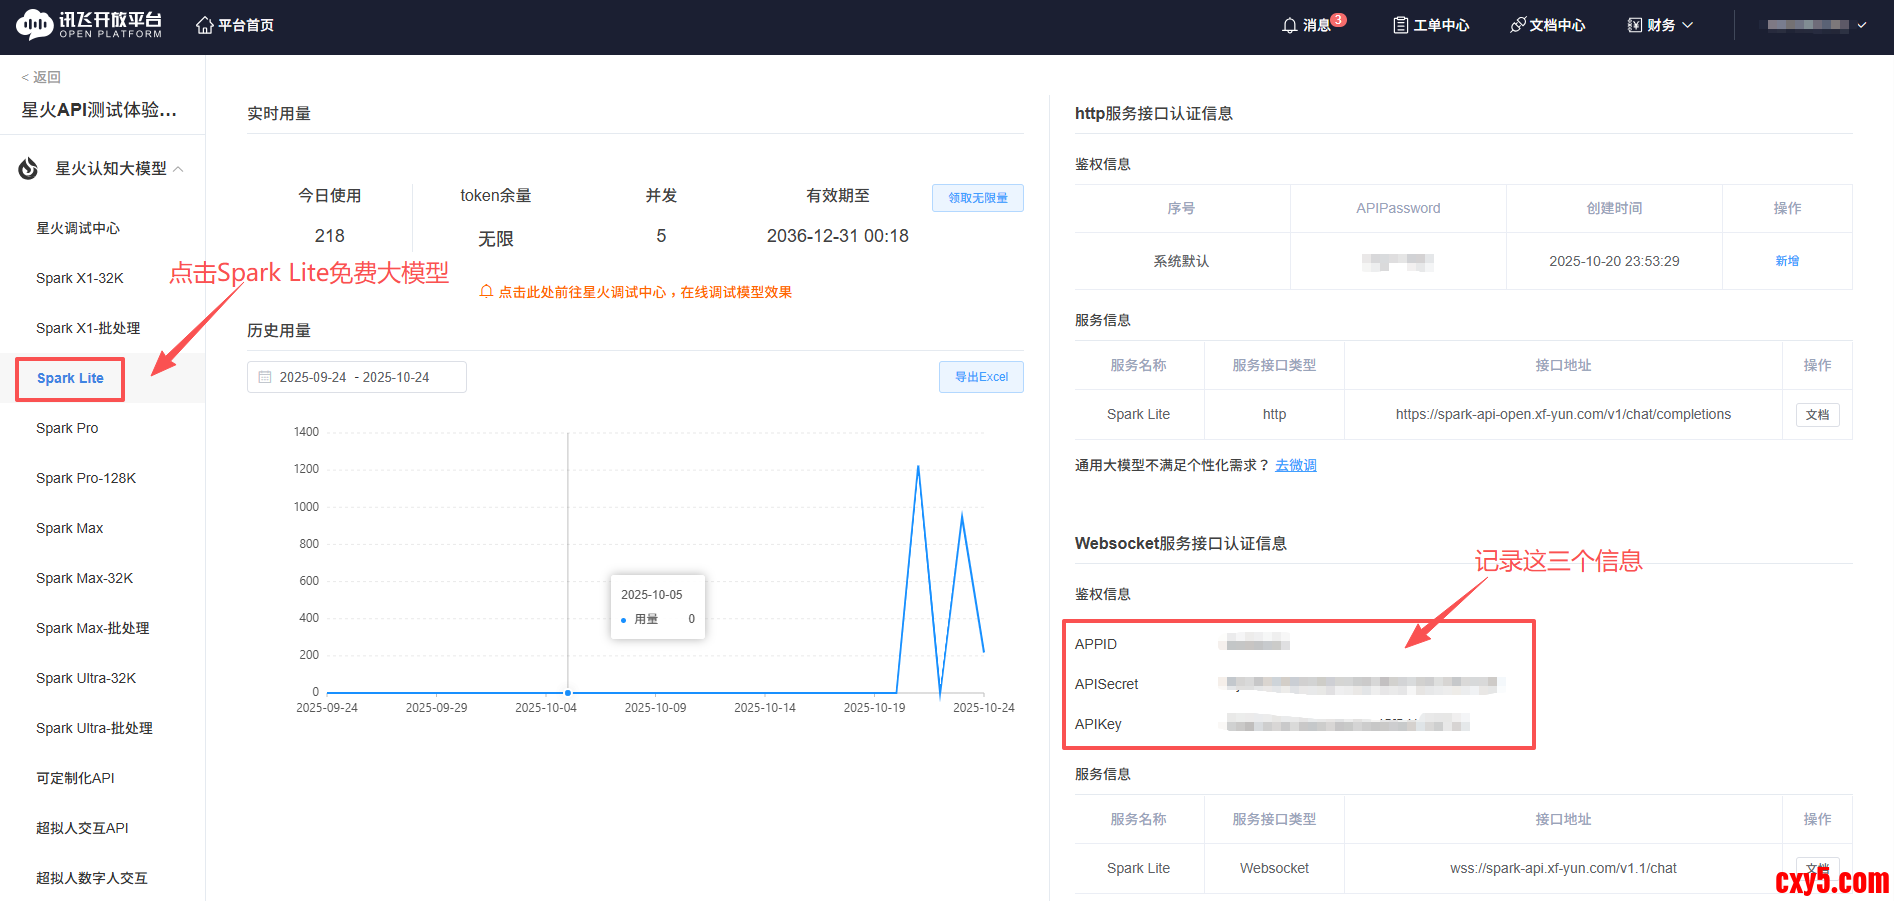Click the calendar icon in date range field
Viewport: 1894px width, 901px height.
(x=265, y=377)
